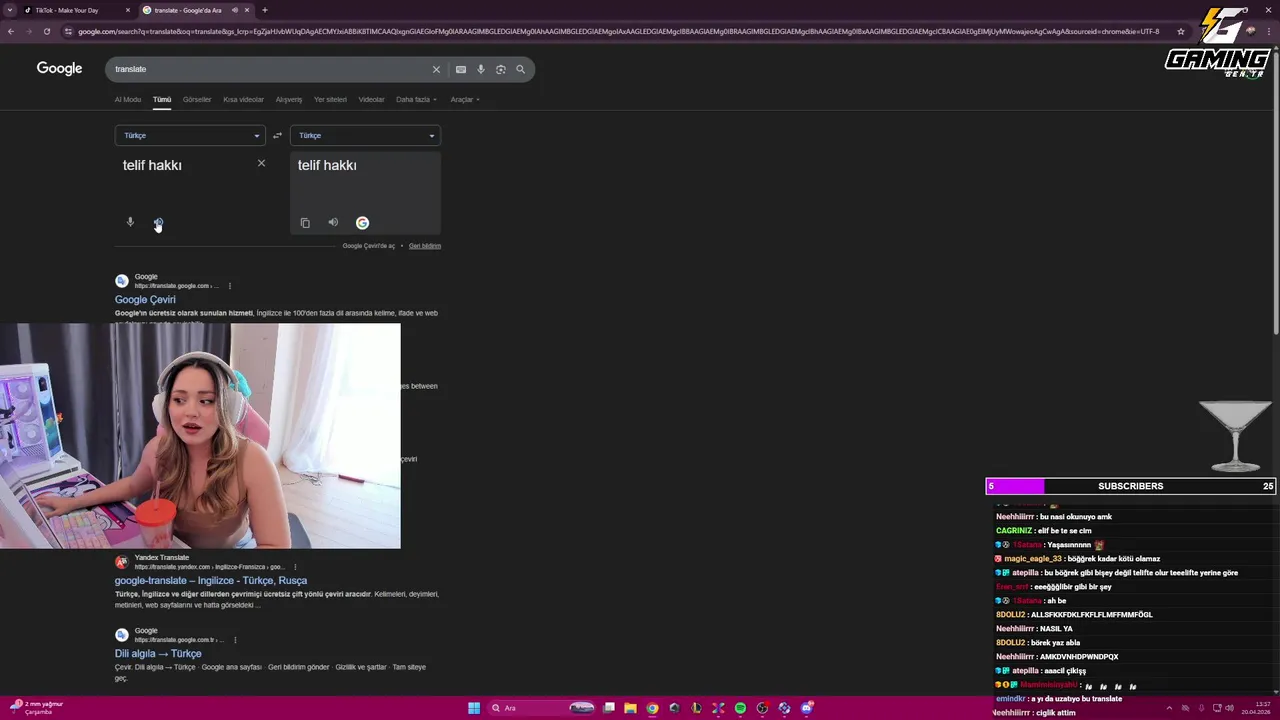The width and height of the screenshot is (1280, 720).
Task: Click the translate input microphone icon
Action: (130, 222)
